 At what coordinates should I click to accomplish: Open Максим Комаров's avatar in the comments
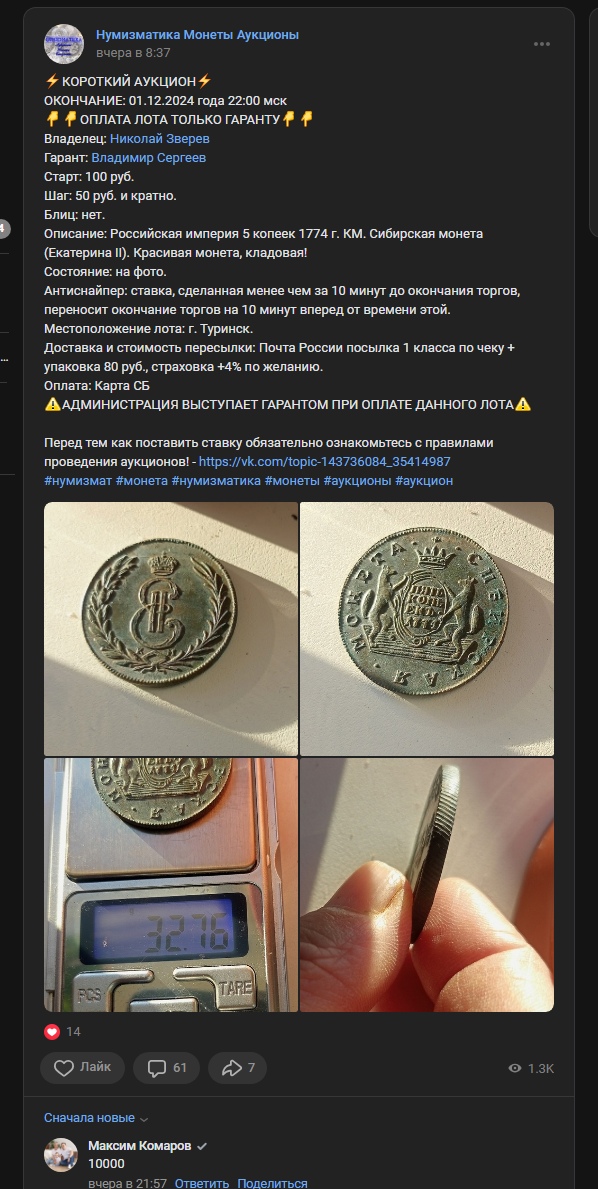coord(61,1155)
